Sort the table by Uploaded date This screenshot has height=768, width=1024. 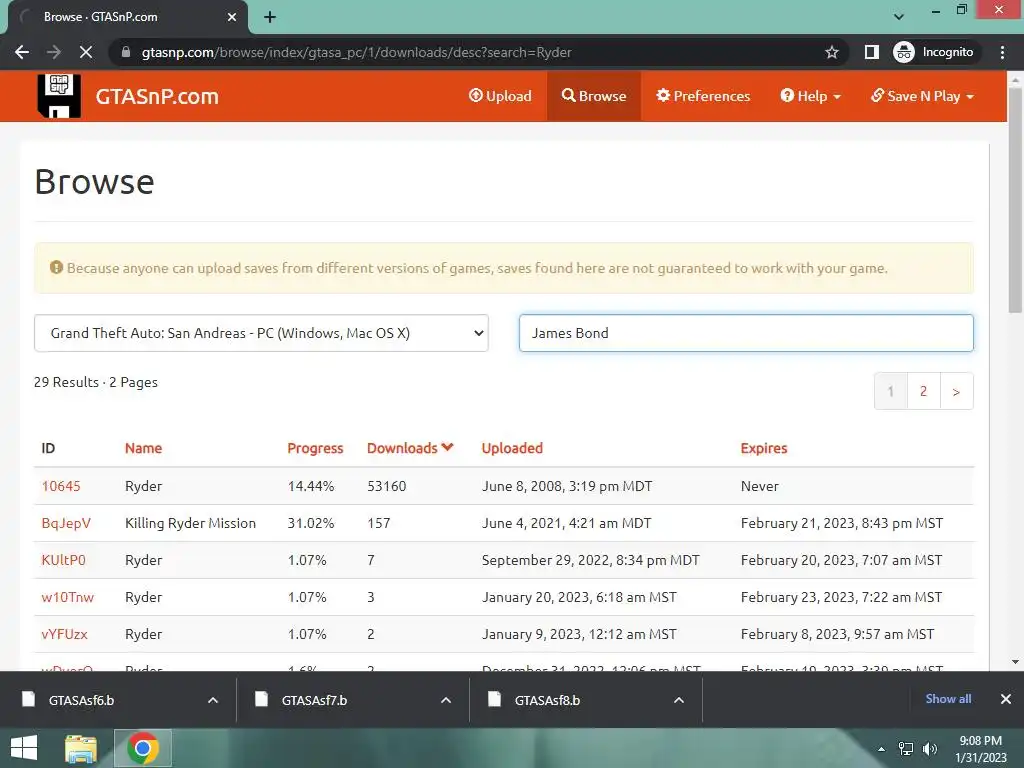512,448
